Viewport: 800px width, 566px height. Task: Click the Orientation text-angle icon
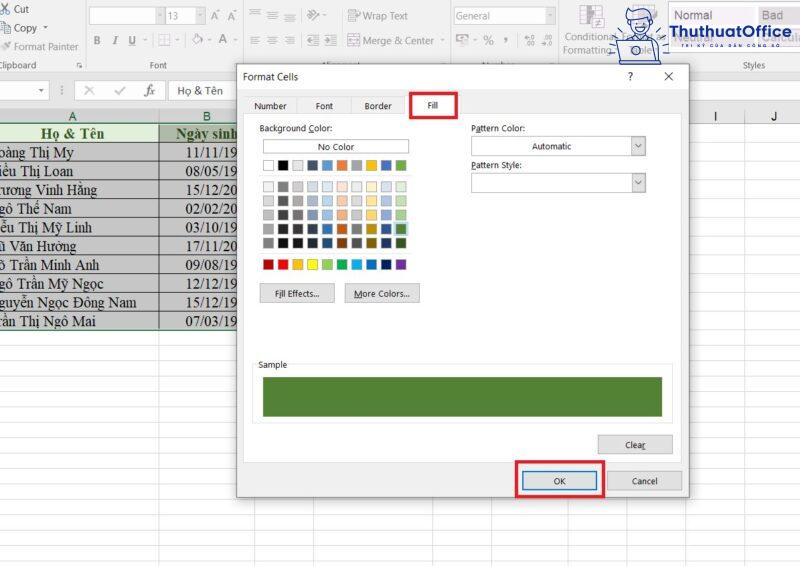313,15
